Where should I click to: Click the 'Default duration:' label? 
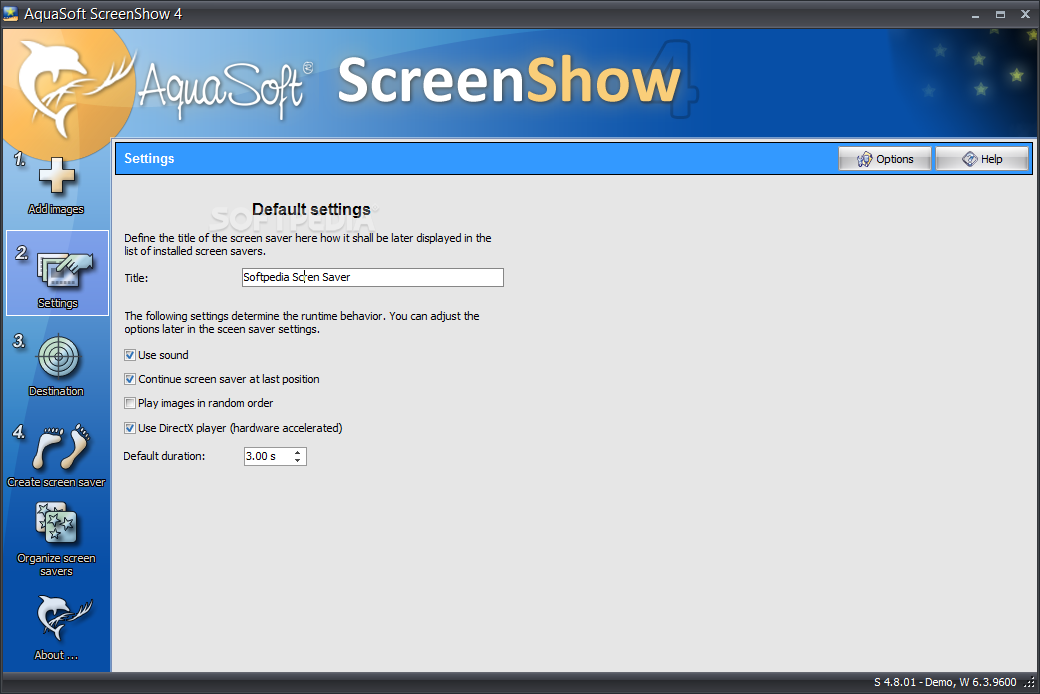click(x=164, y=456)
